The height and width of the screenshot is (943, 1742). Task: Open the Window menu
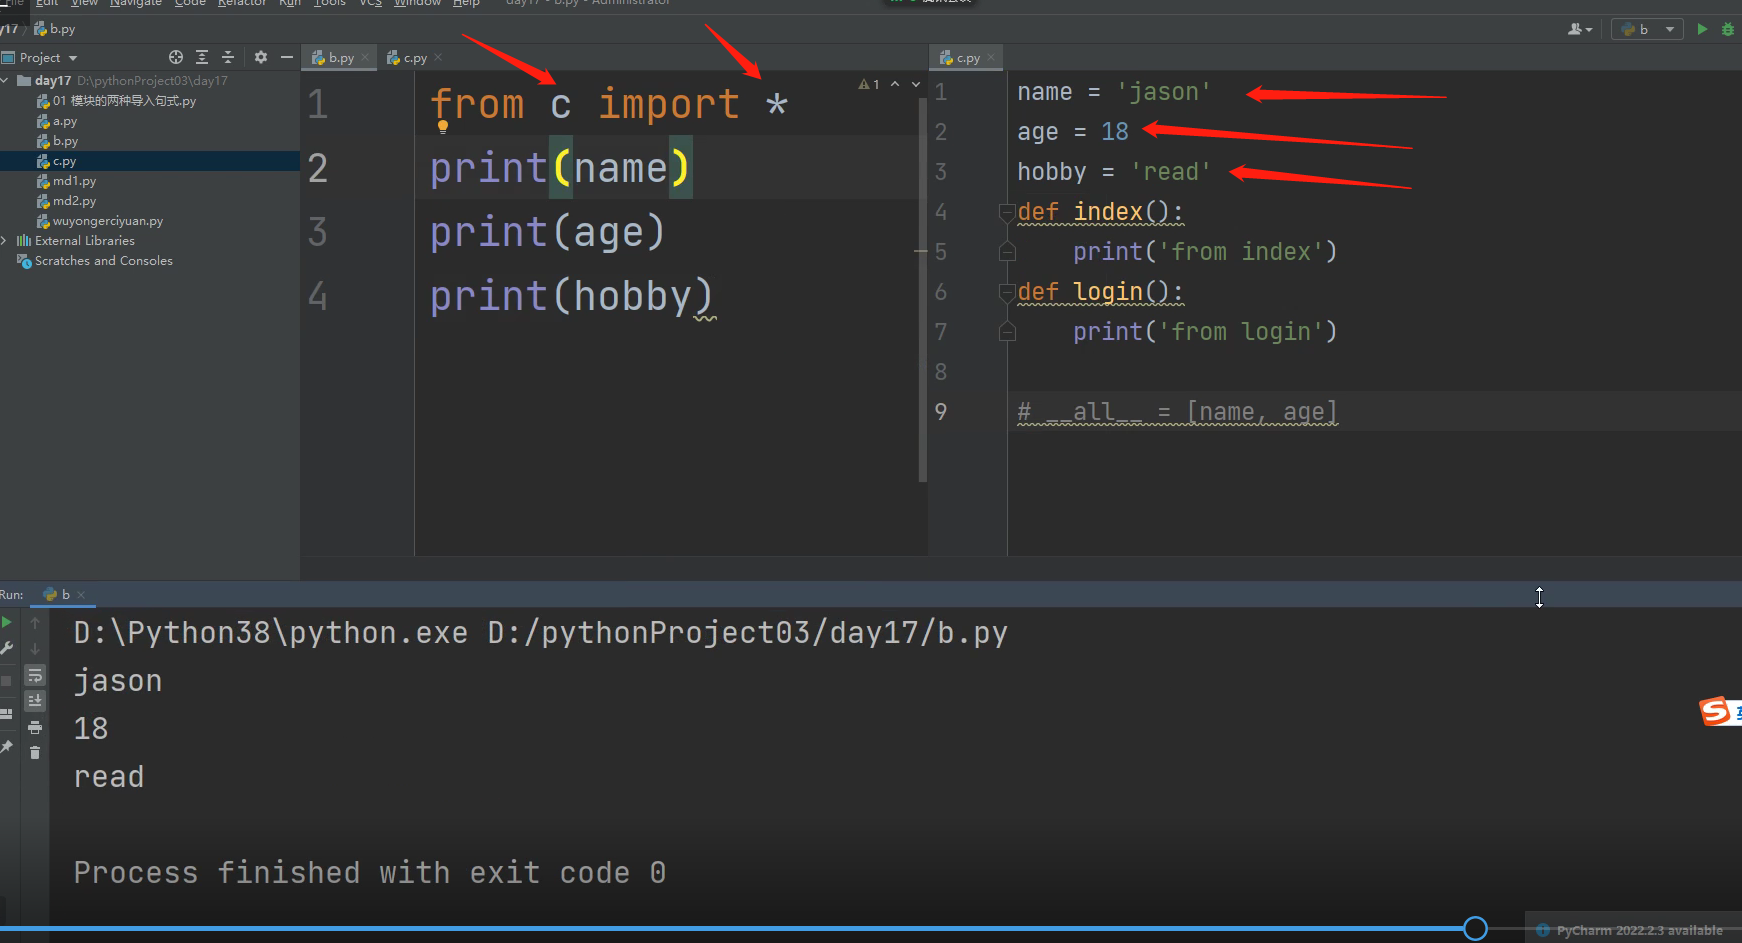[x=417, y=3]
